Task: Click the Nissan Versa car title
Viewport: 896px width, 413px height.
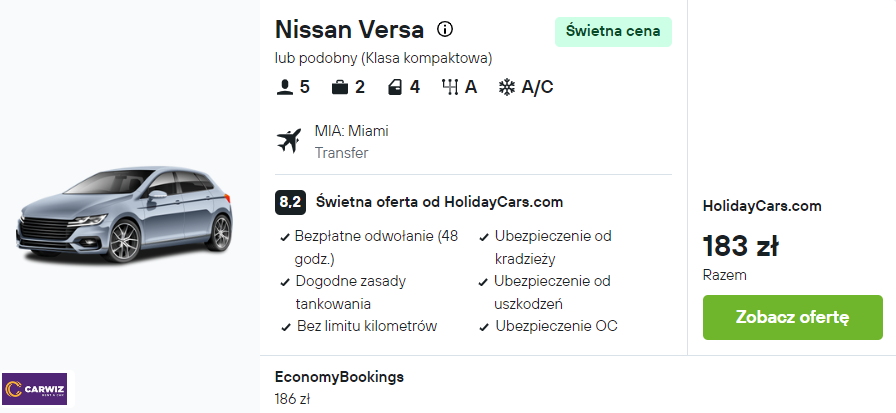Action: (x=350, y=30)
